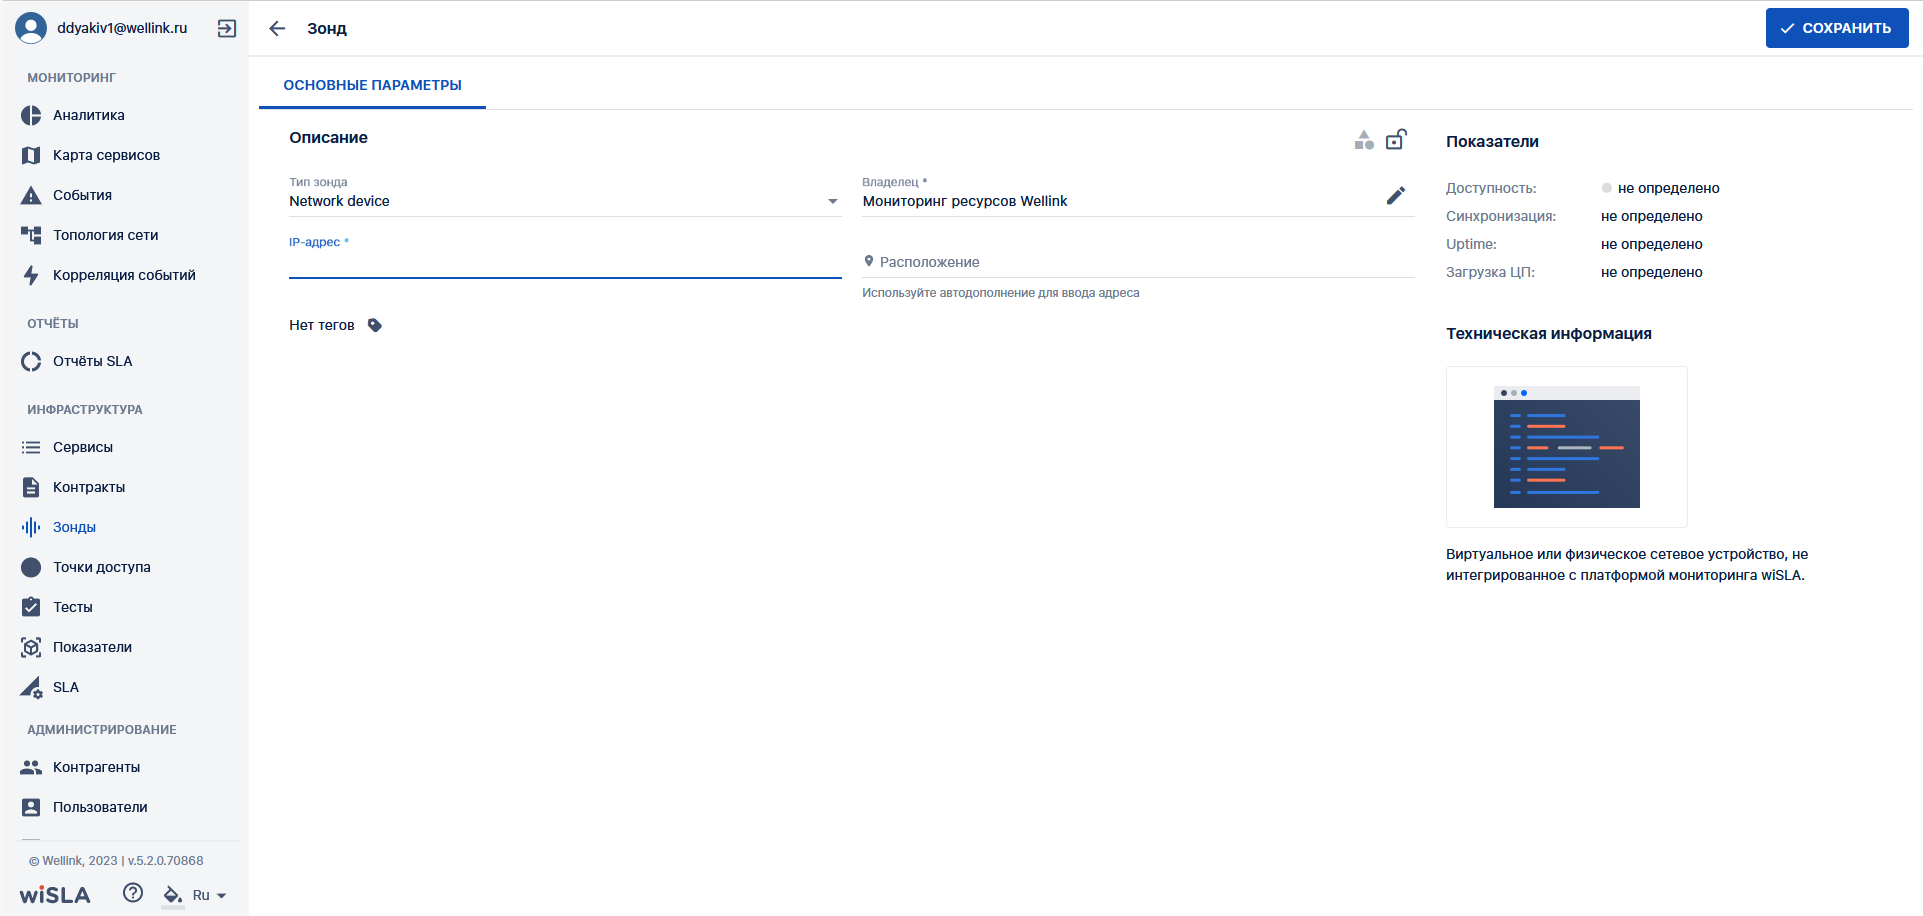Open the Ru language dropdown
Screen dimensions: 1923x916
[x=209, y=895]
